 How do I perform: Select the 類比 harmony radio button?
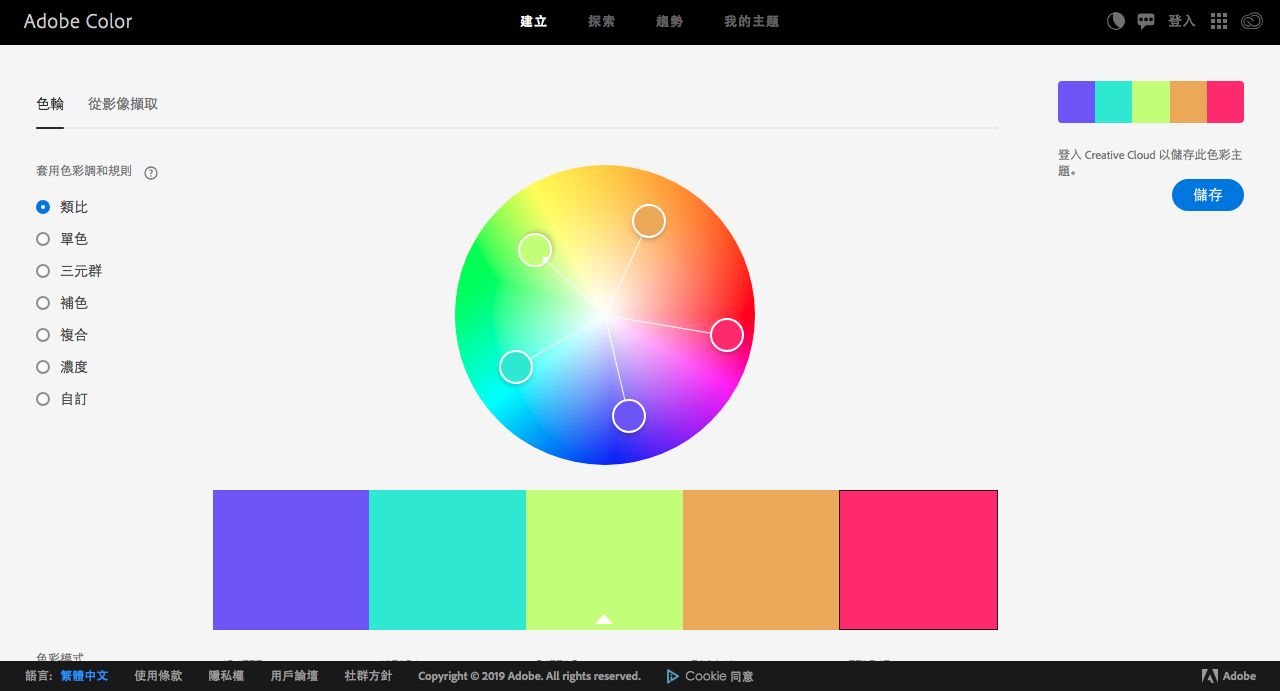click(43, 207)
